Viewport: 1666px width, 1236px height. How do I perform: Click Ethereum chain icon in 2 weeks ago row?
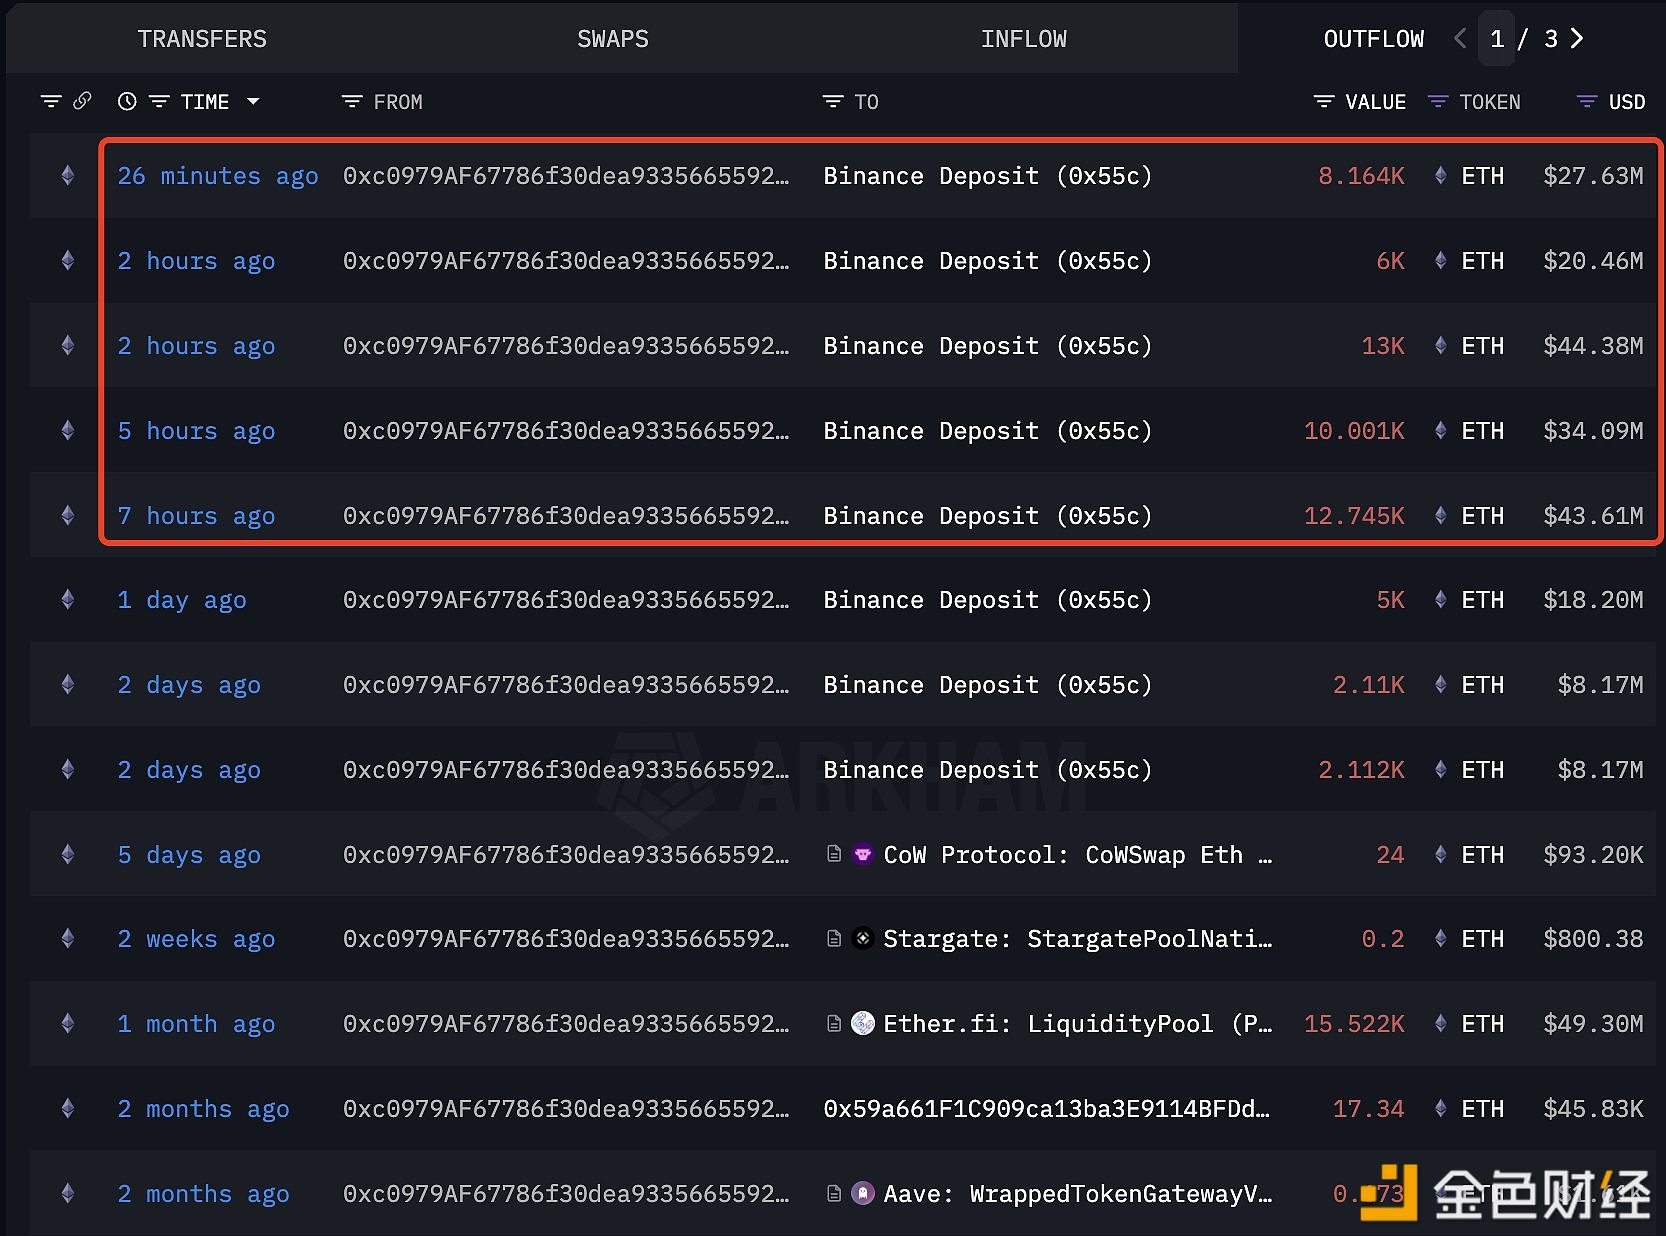pos(68,939)
